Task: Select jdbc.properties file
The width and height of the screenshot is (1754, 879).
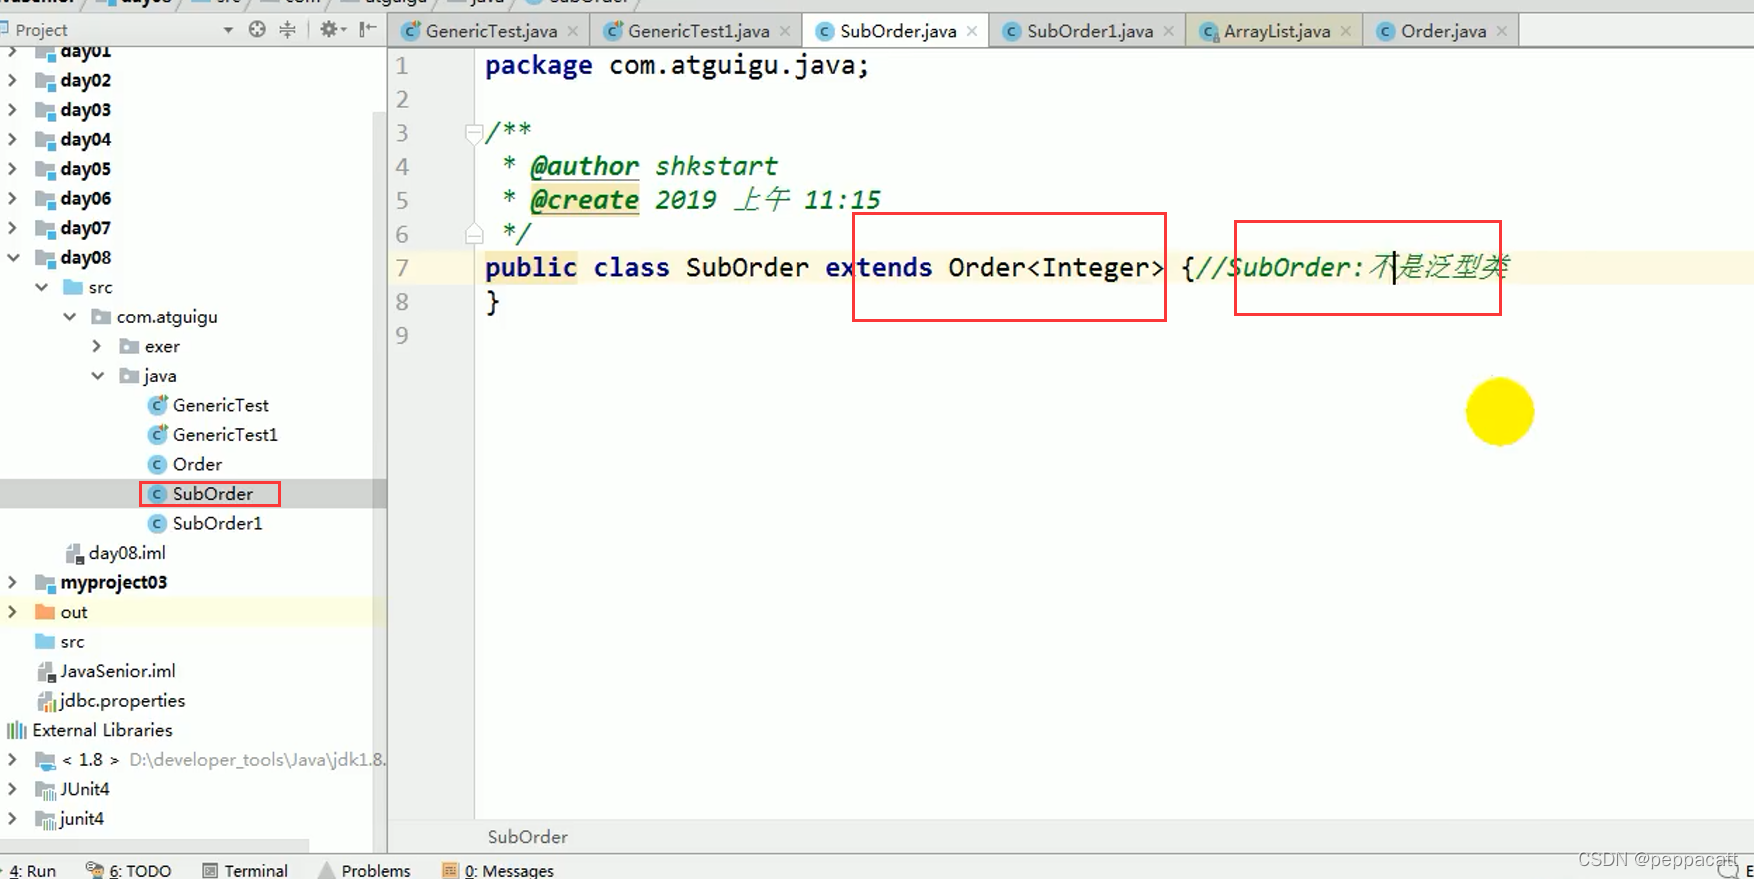Action: [111, 700]
